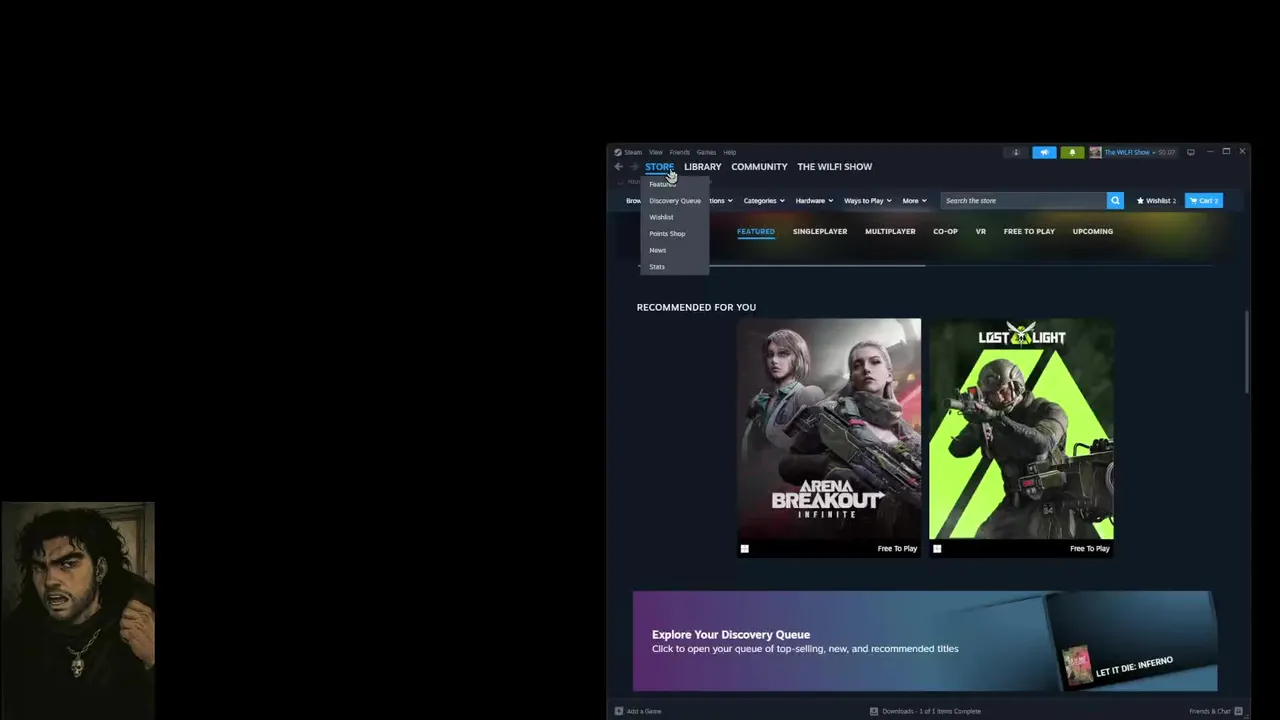This screenshot has width=1280, height=720.
Task: Open Downloads - 1 of 1 Items Complete
Action: pos(931,711)
